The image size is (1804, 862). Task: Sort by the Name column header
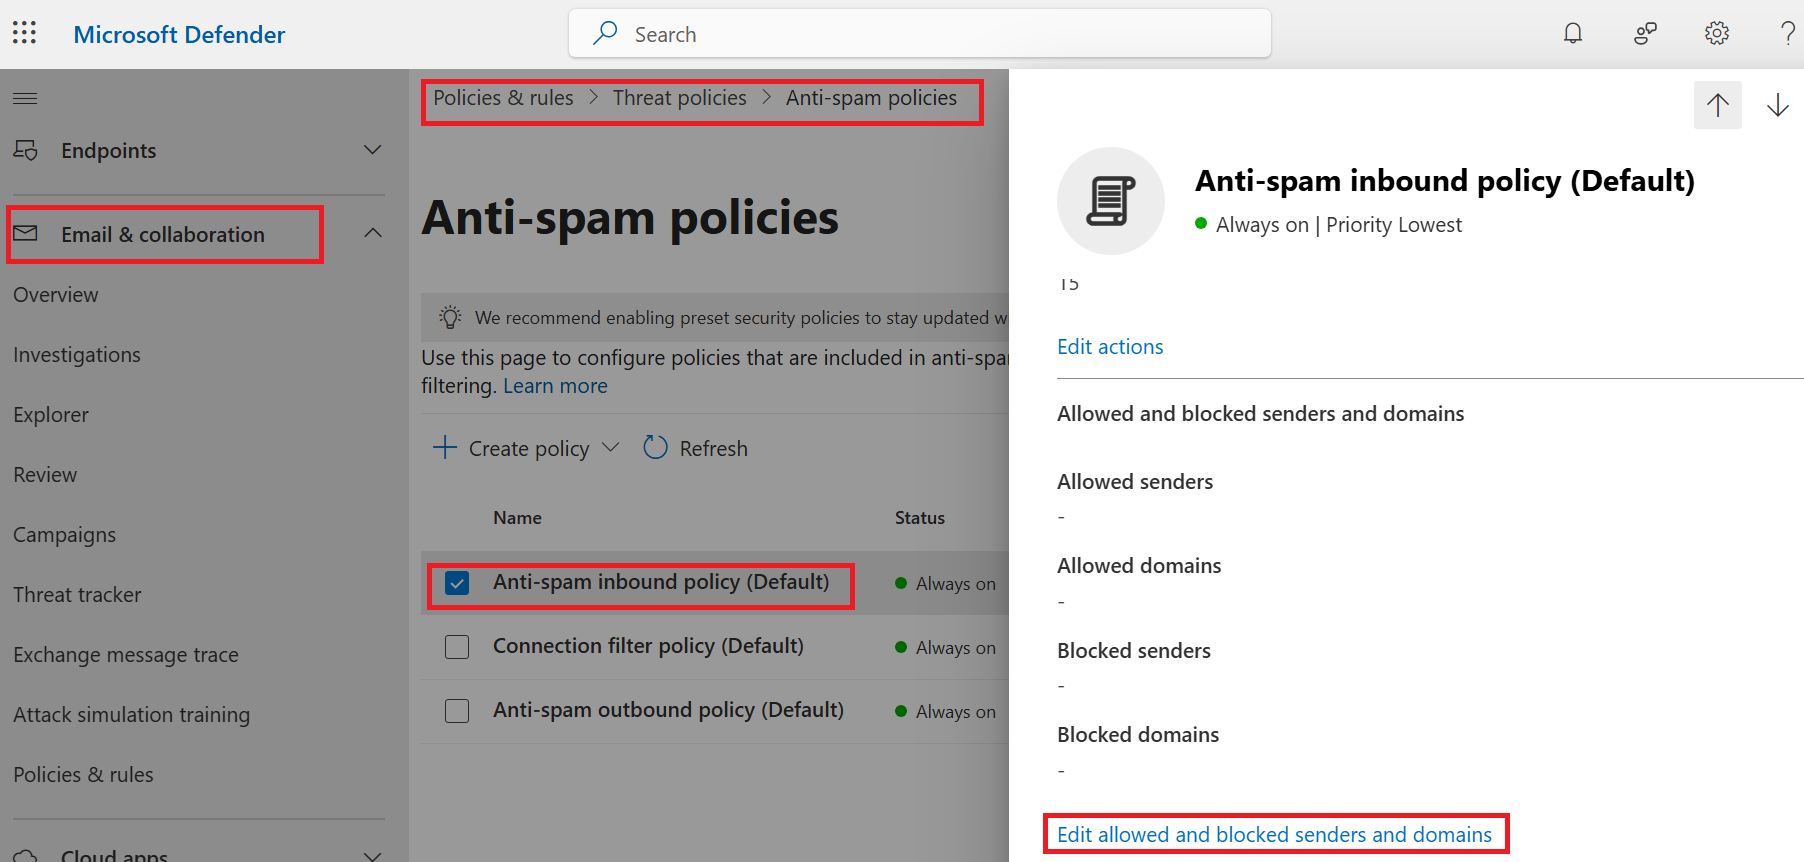pyautogui.click(x=517, y=518)
